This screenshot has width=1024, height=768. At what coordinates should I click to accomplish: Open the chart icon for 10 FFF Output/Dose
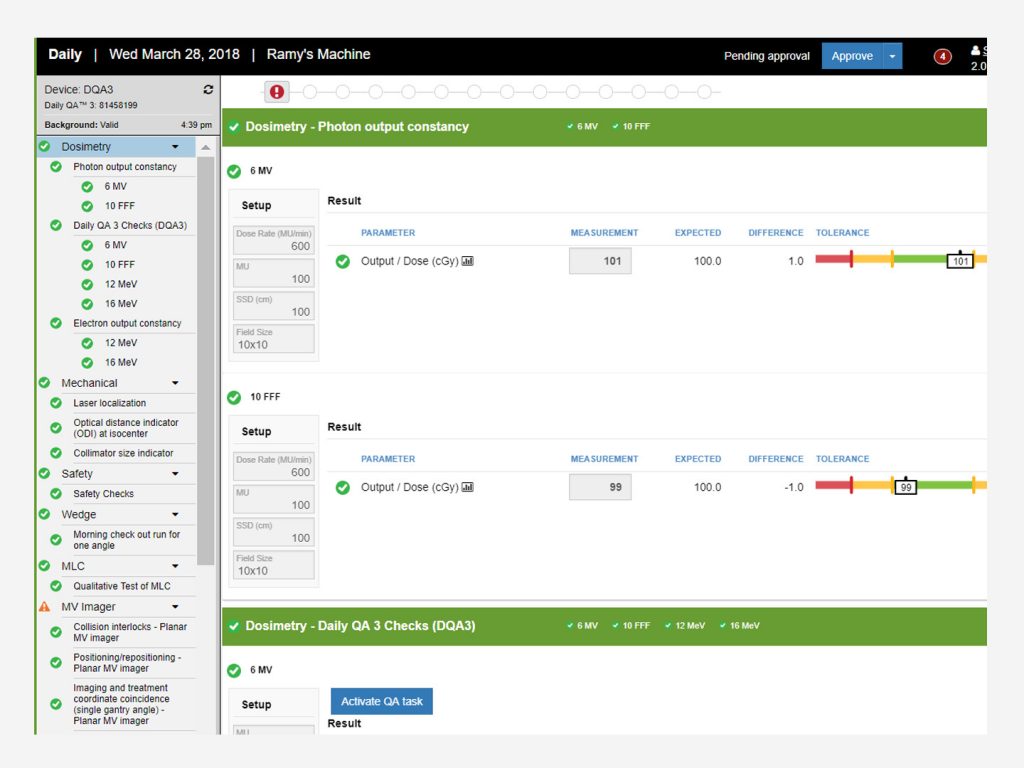[468, 488]
